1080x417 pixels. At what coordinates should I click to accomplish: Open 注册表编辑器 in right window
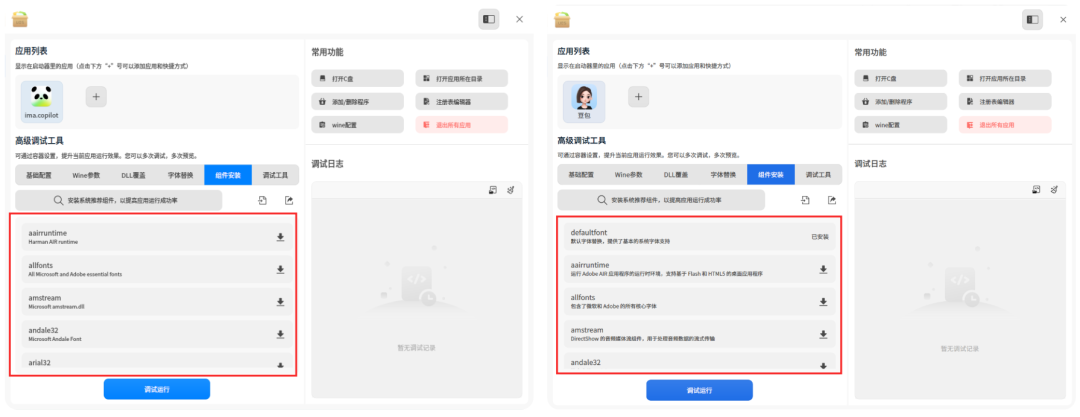[x=1004, y=102]
